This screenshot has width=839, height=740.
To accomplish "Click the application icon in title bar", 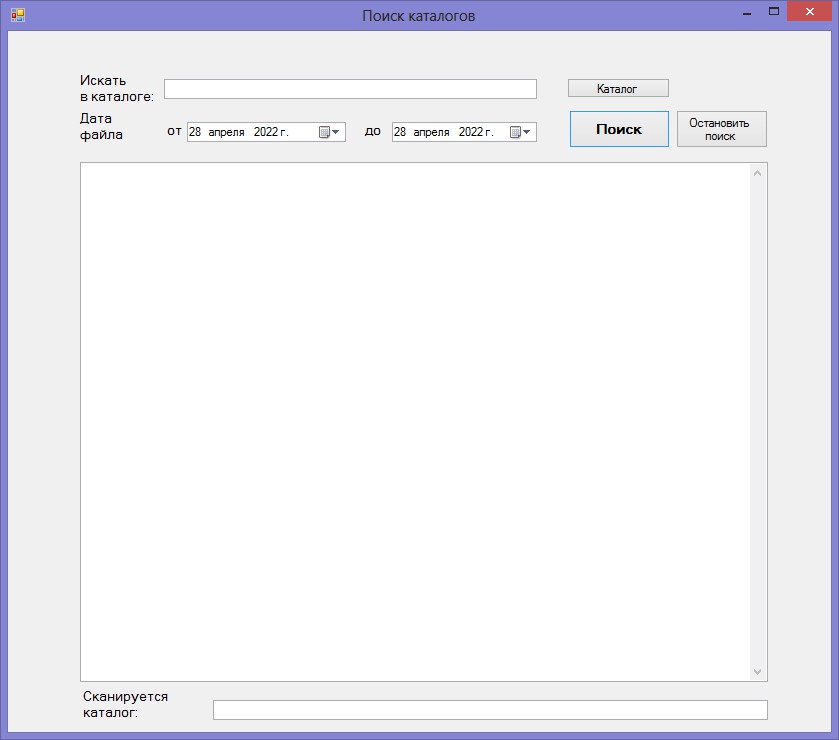I will click(18, 15).
